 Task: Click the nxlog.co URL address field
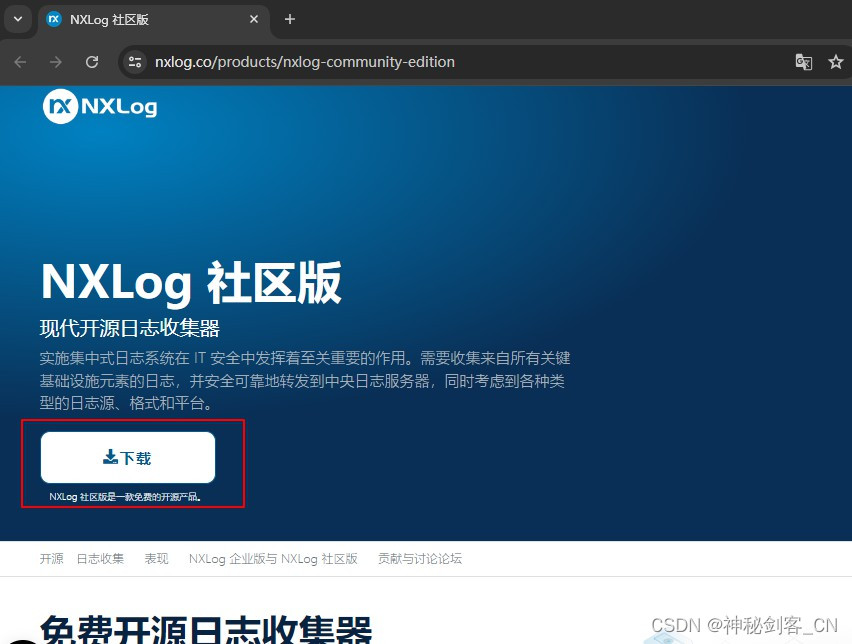305,62
